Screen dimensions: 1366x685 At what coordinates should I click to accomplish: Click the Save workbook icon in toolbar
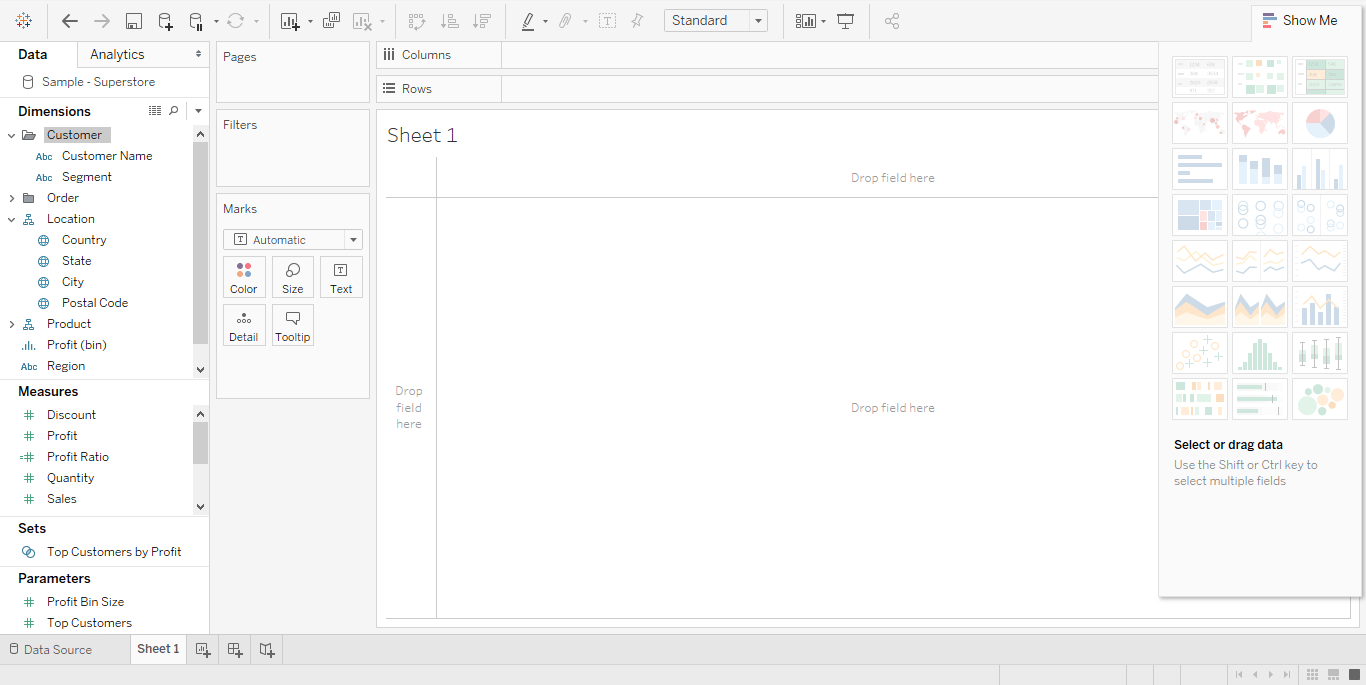pos(133,21)
